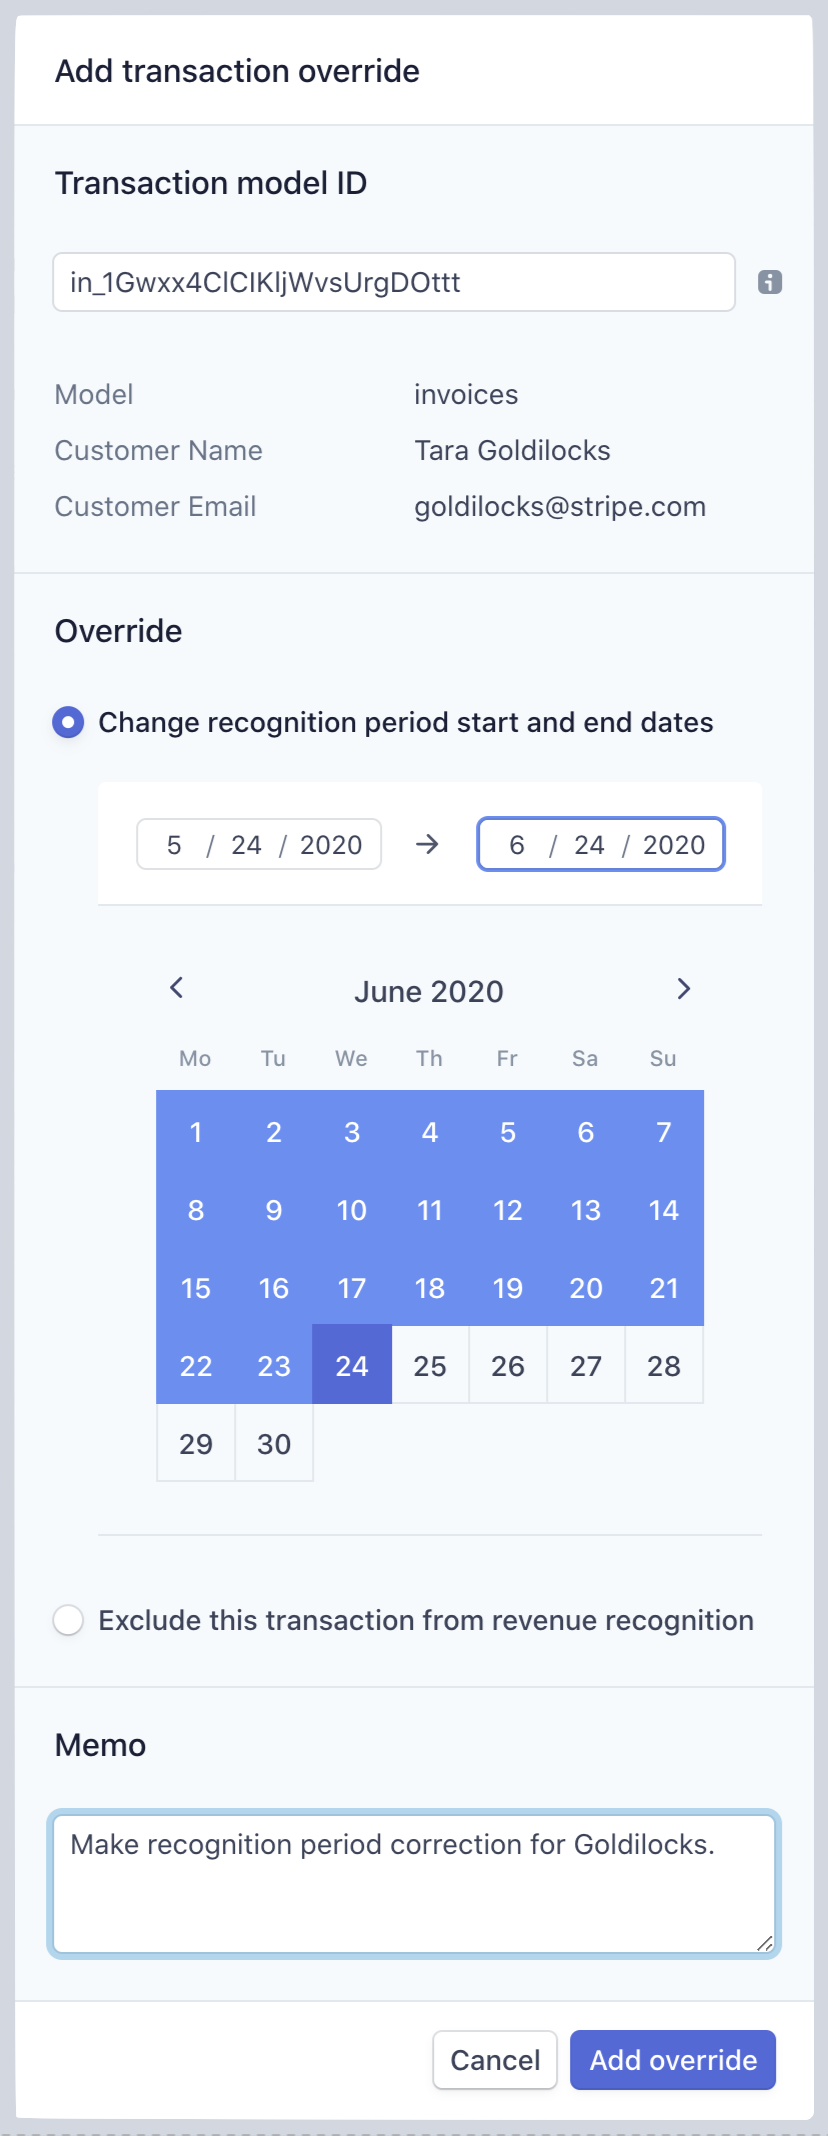Advance to next month in calendar
The height and width of the screenshot is (2136, 828).
point(683,989)
